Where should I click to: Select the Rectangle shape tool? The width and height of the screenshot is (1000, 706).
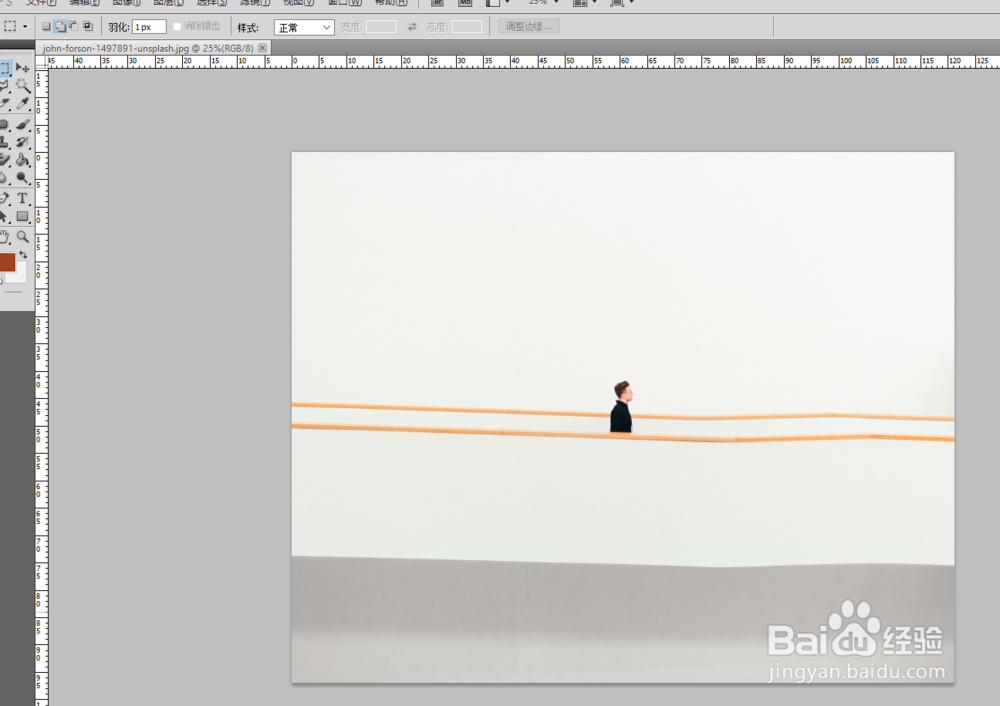click(x=23, y=216)
